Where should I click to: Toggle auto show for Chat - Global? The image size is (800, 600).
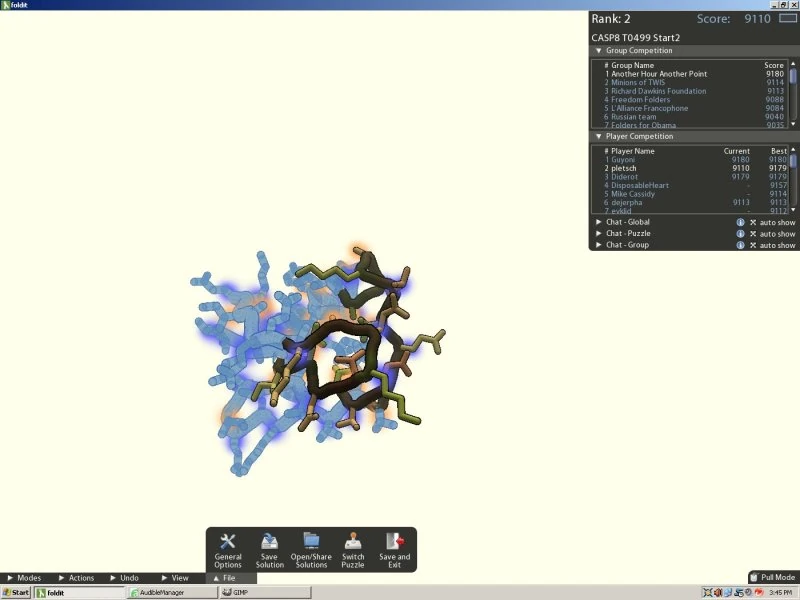[753, 222]
